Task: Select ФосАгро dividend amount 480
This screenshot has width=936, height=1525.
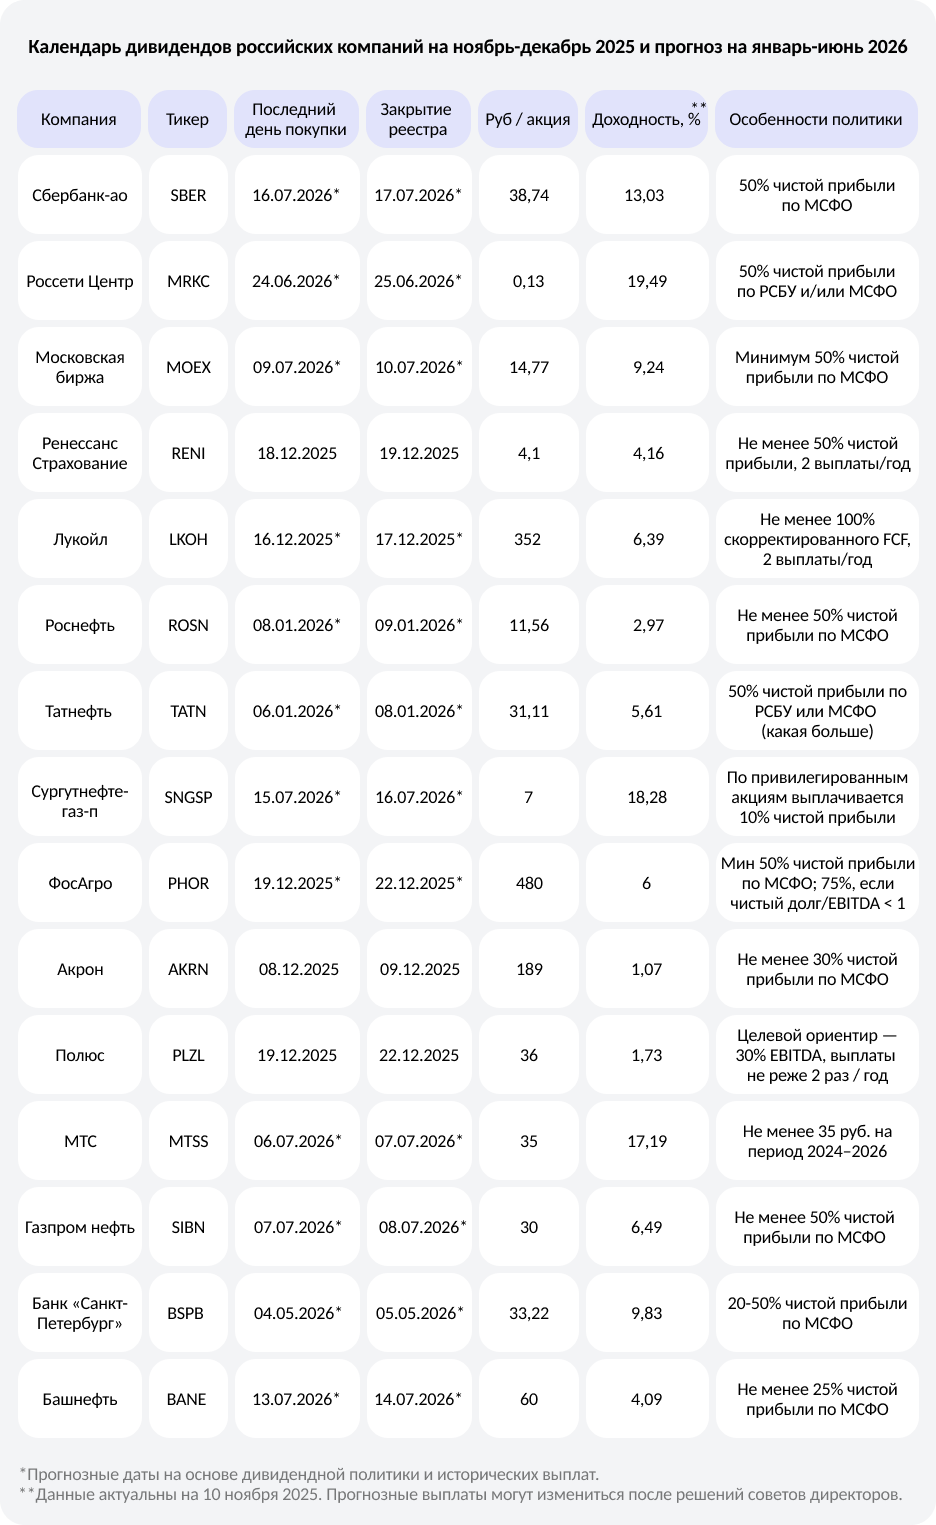Action: pyautogui.click(x=529, y=883)
